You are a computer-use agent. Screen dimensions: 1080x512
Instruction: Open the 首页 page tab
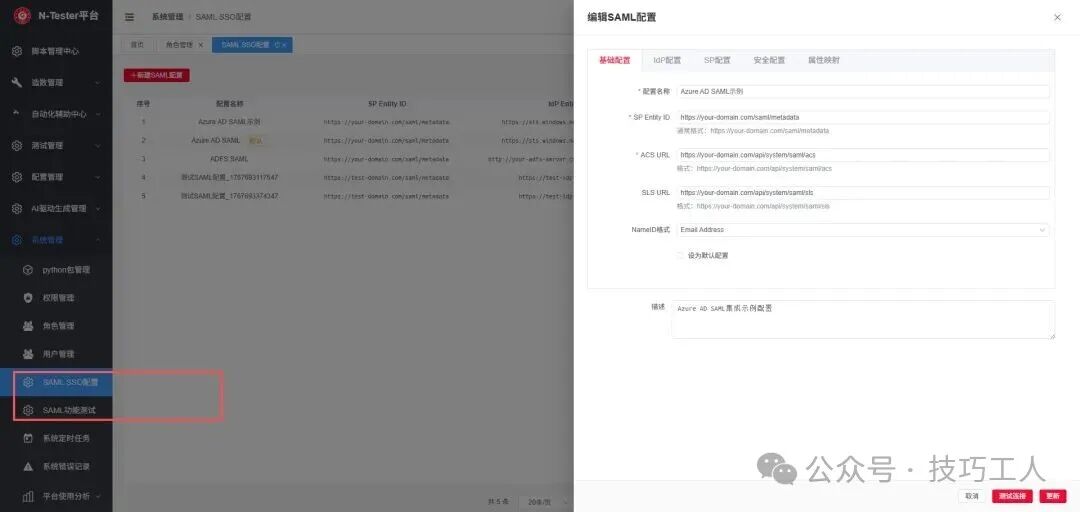tap(137, 45)
